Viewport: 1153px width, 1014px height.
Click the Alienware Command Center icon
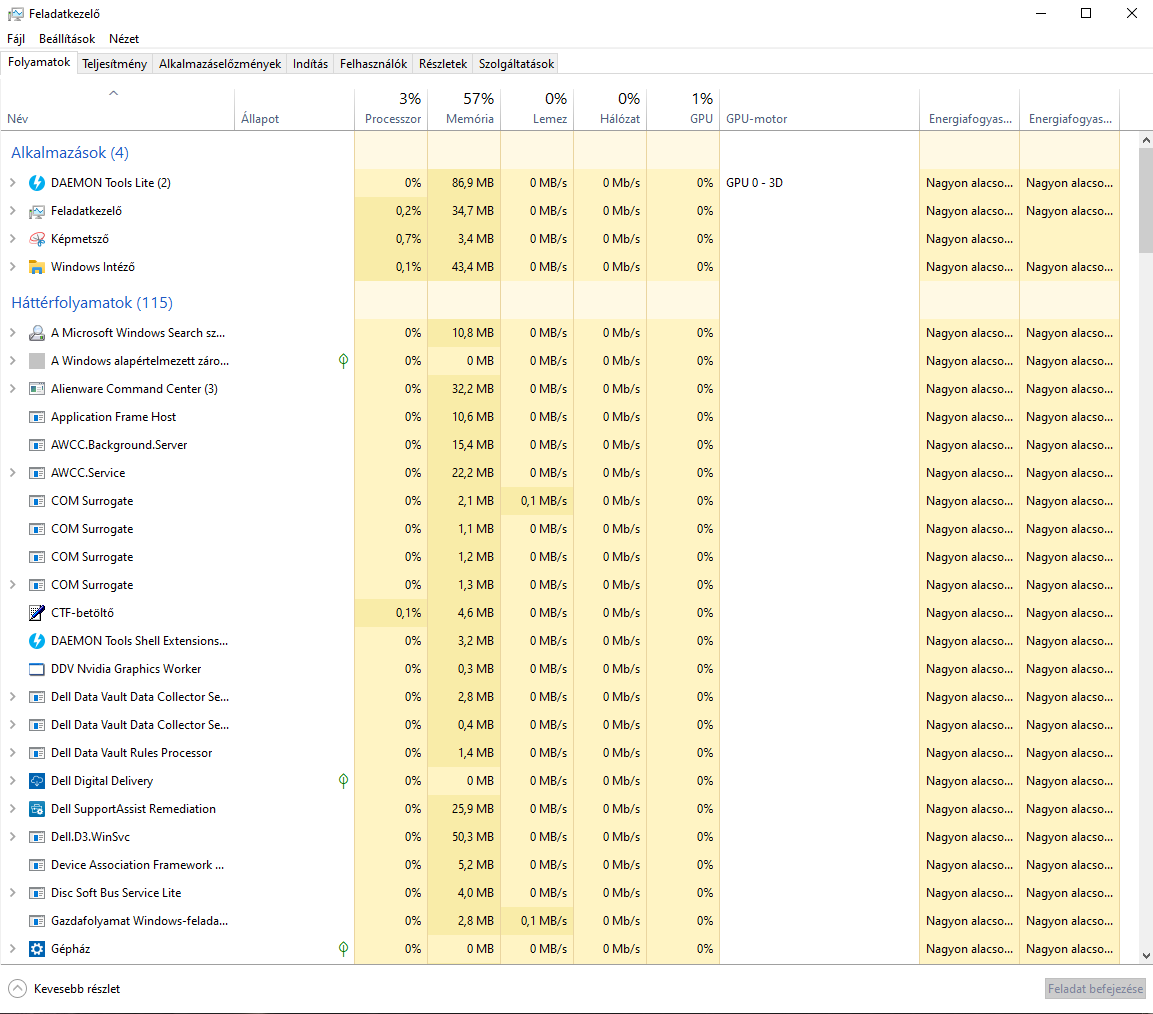coord(37,389)
